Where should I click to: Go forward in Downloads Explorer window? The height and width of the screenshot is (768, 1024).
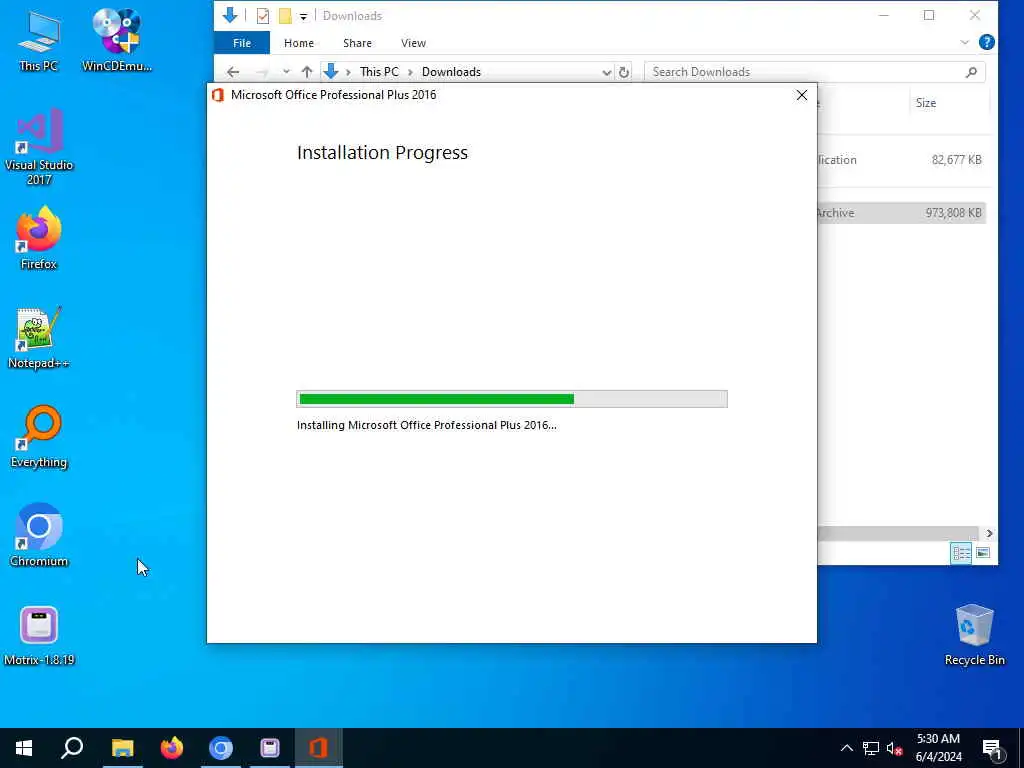[262, 72]
